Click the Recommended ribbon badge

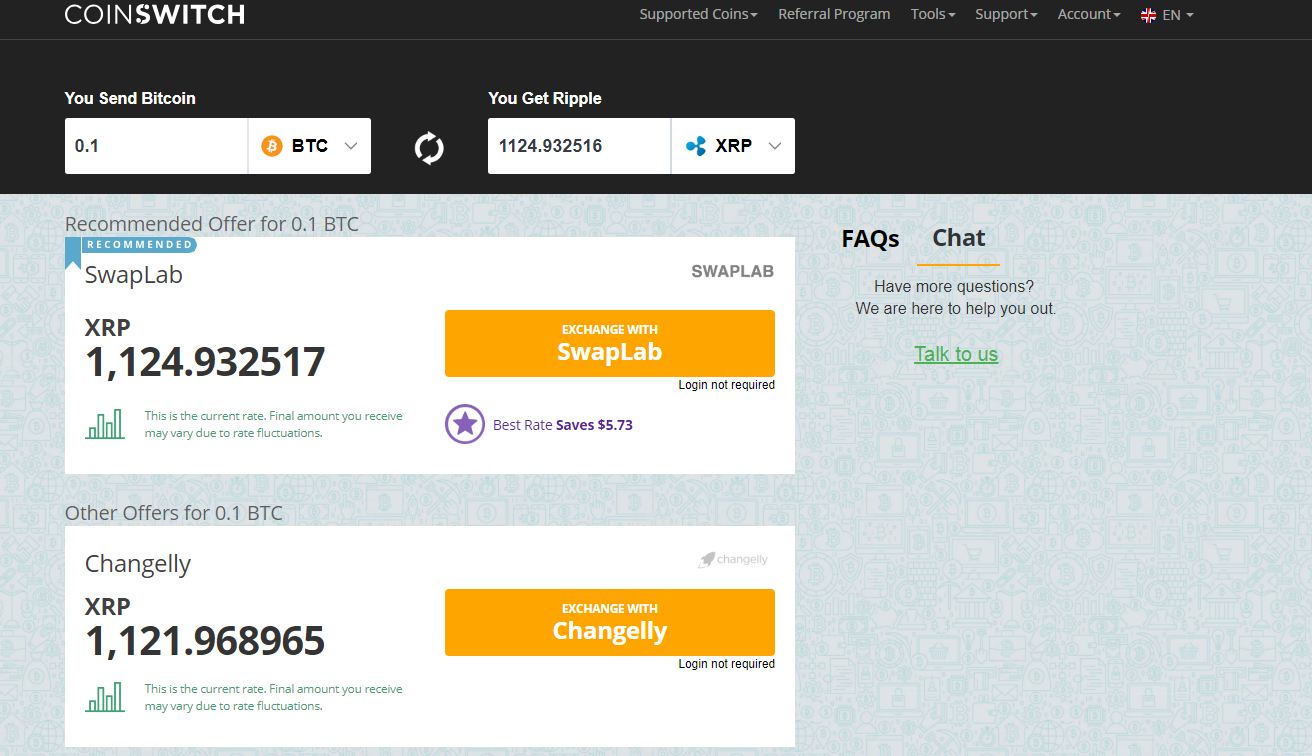pyautogui.click(x=131, y=245)
